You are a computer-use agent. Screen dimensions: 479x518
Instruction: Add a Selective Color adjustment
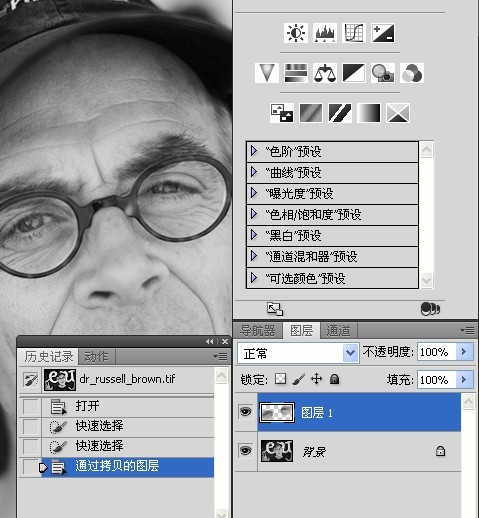click(x=398, y=113)
